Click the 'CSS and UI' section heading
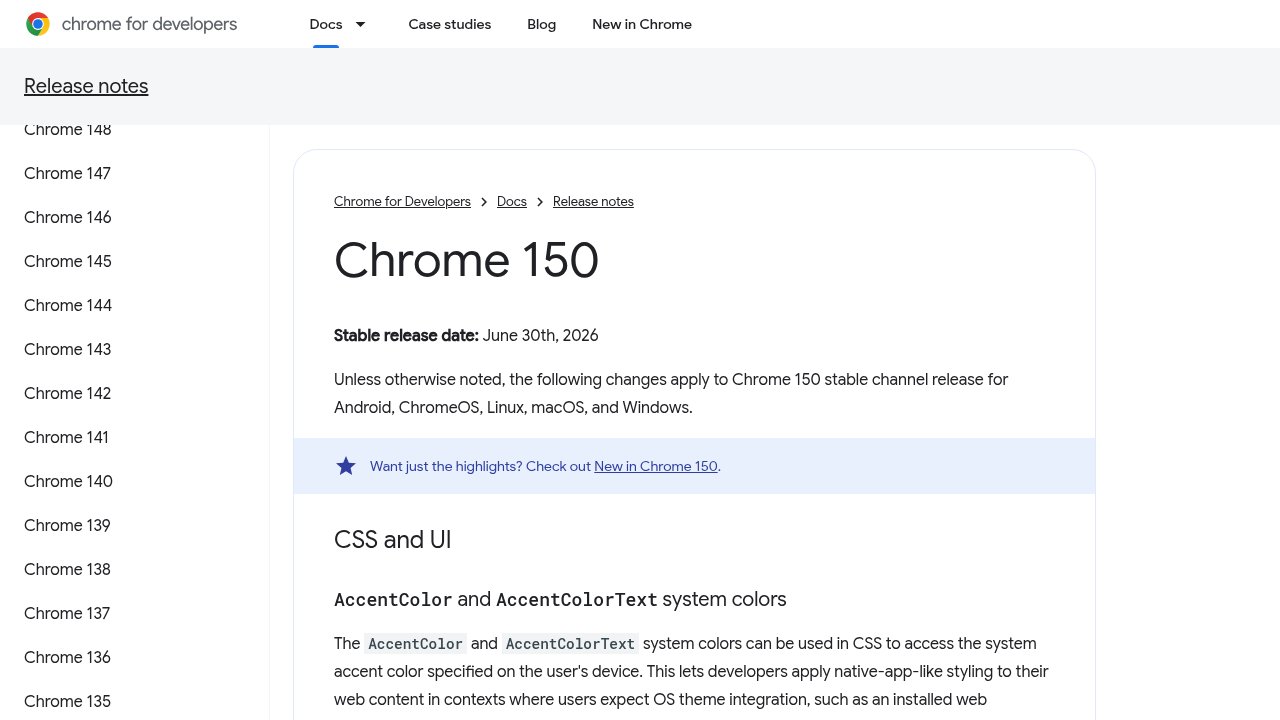 pyautogui.click(x=393, y=540)
